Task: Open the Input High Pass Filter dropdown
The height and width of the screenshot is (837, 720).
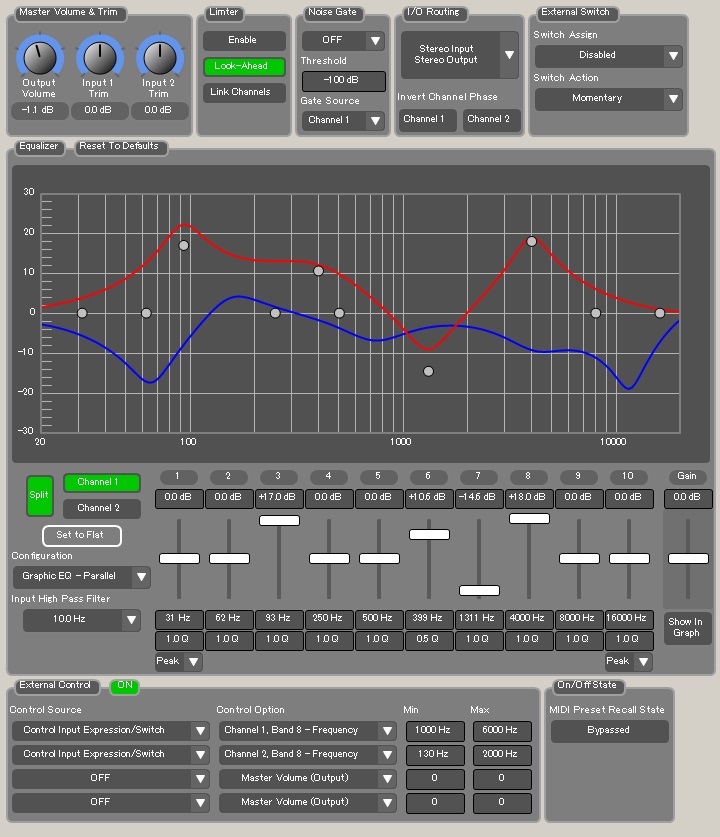Action: (82, 620)
